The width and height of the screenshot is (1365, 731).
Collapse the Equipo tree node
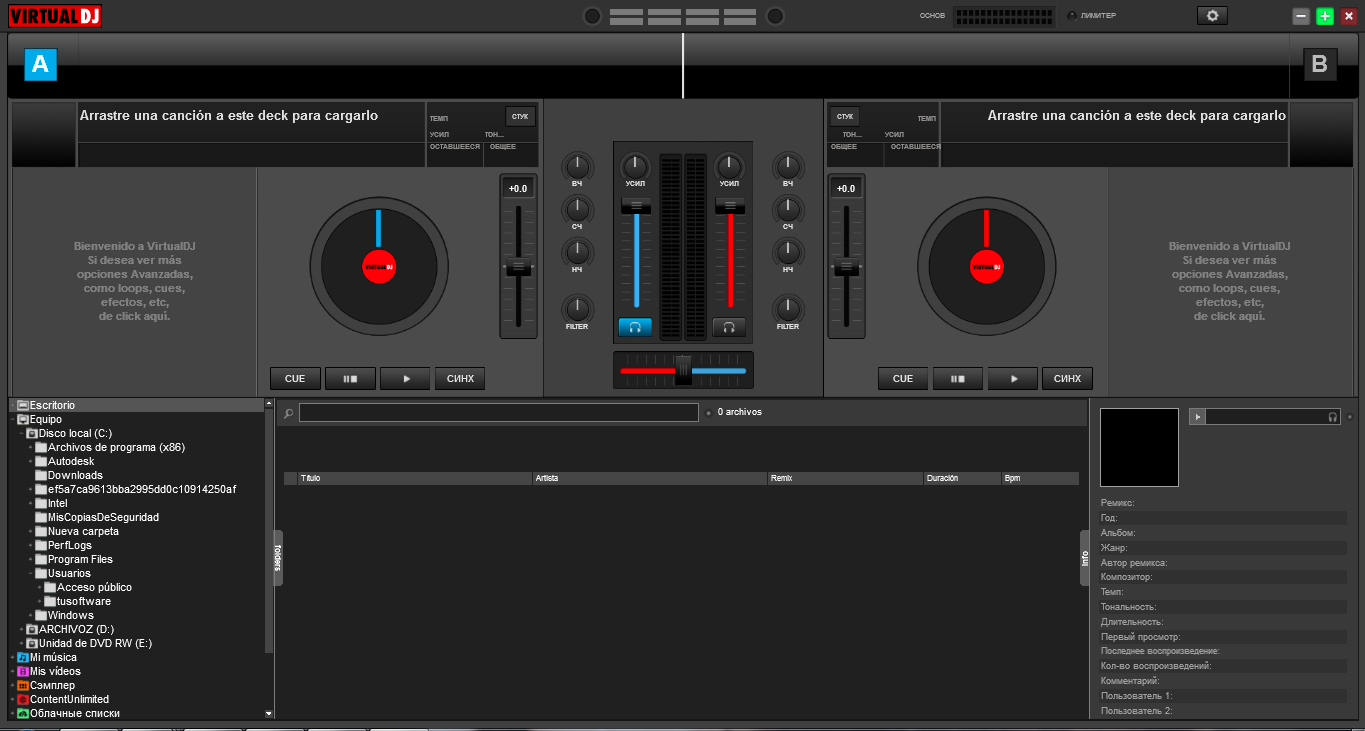[12, 420]
